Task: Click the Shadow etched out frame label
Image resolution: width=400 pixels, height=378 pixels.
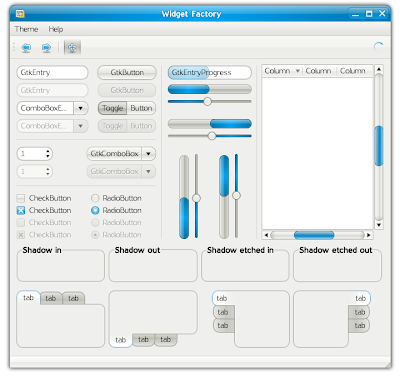Action: [x=336, y=250]
